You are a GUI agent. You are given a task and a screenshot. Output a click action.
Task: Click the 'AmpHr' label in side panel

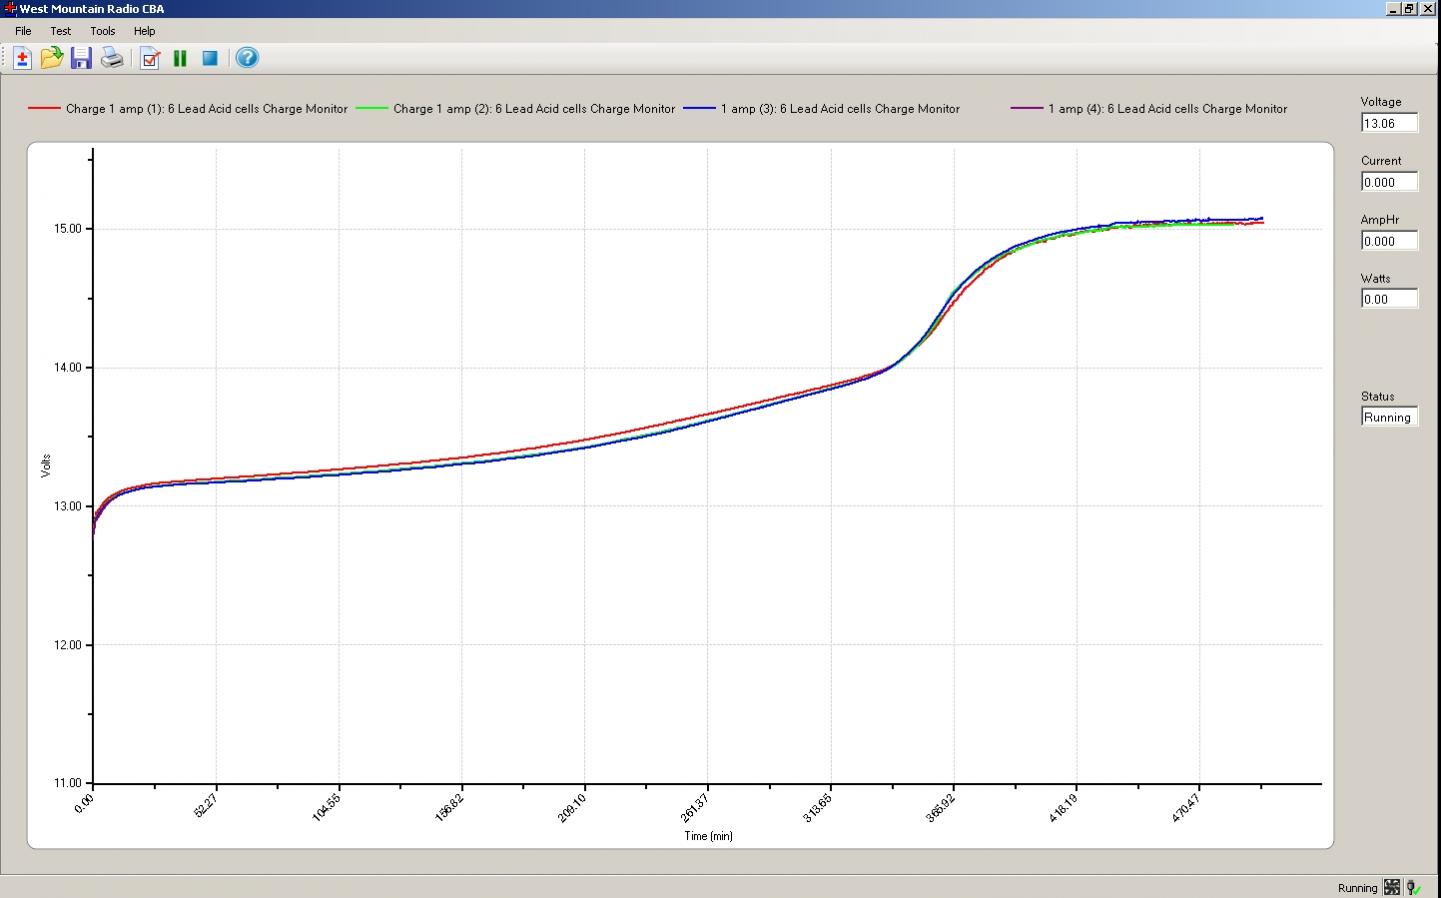(1380, 220)
